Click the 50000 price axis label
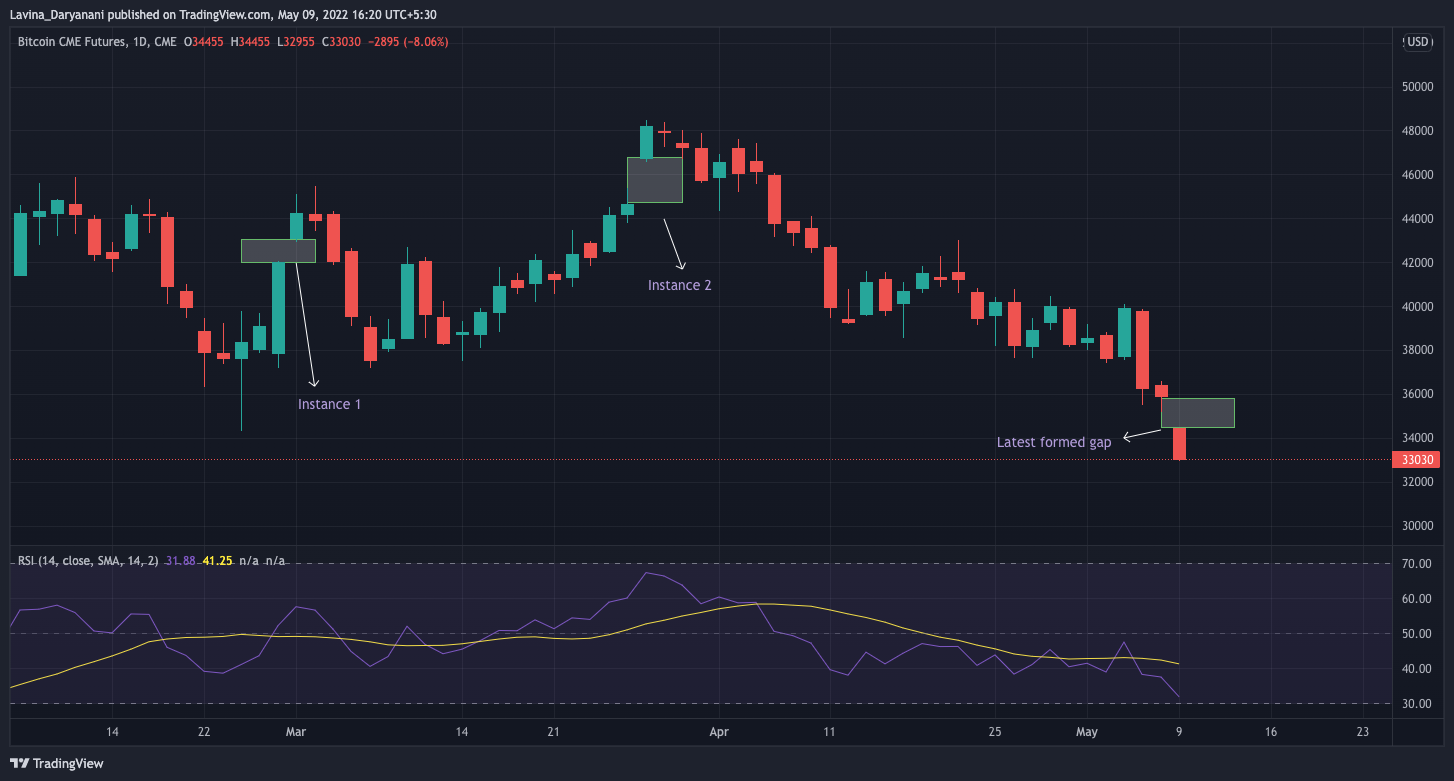Image resolution: width=1454 pixels, height=781 pixels. click(x=1416, y=87)
